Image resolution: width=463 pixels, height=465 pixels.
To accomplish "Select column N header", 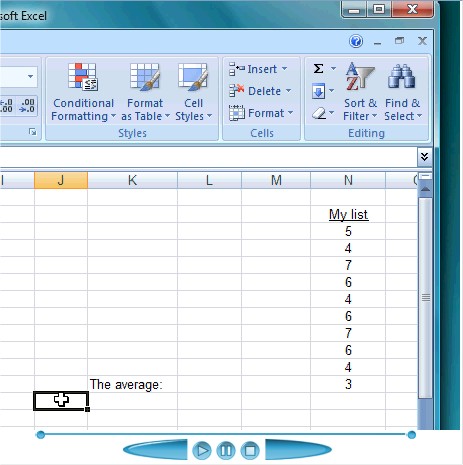I will pyautogui.click(x=348, y=180).
